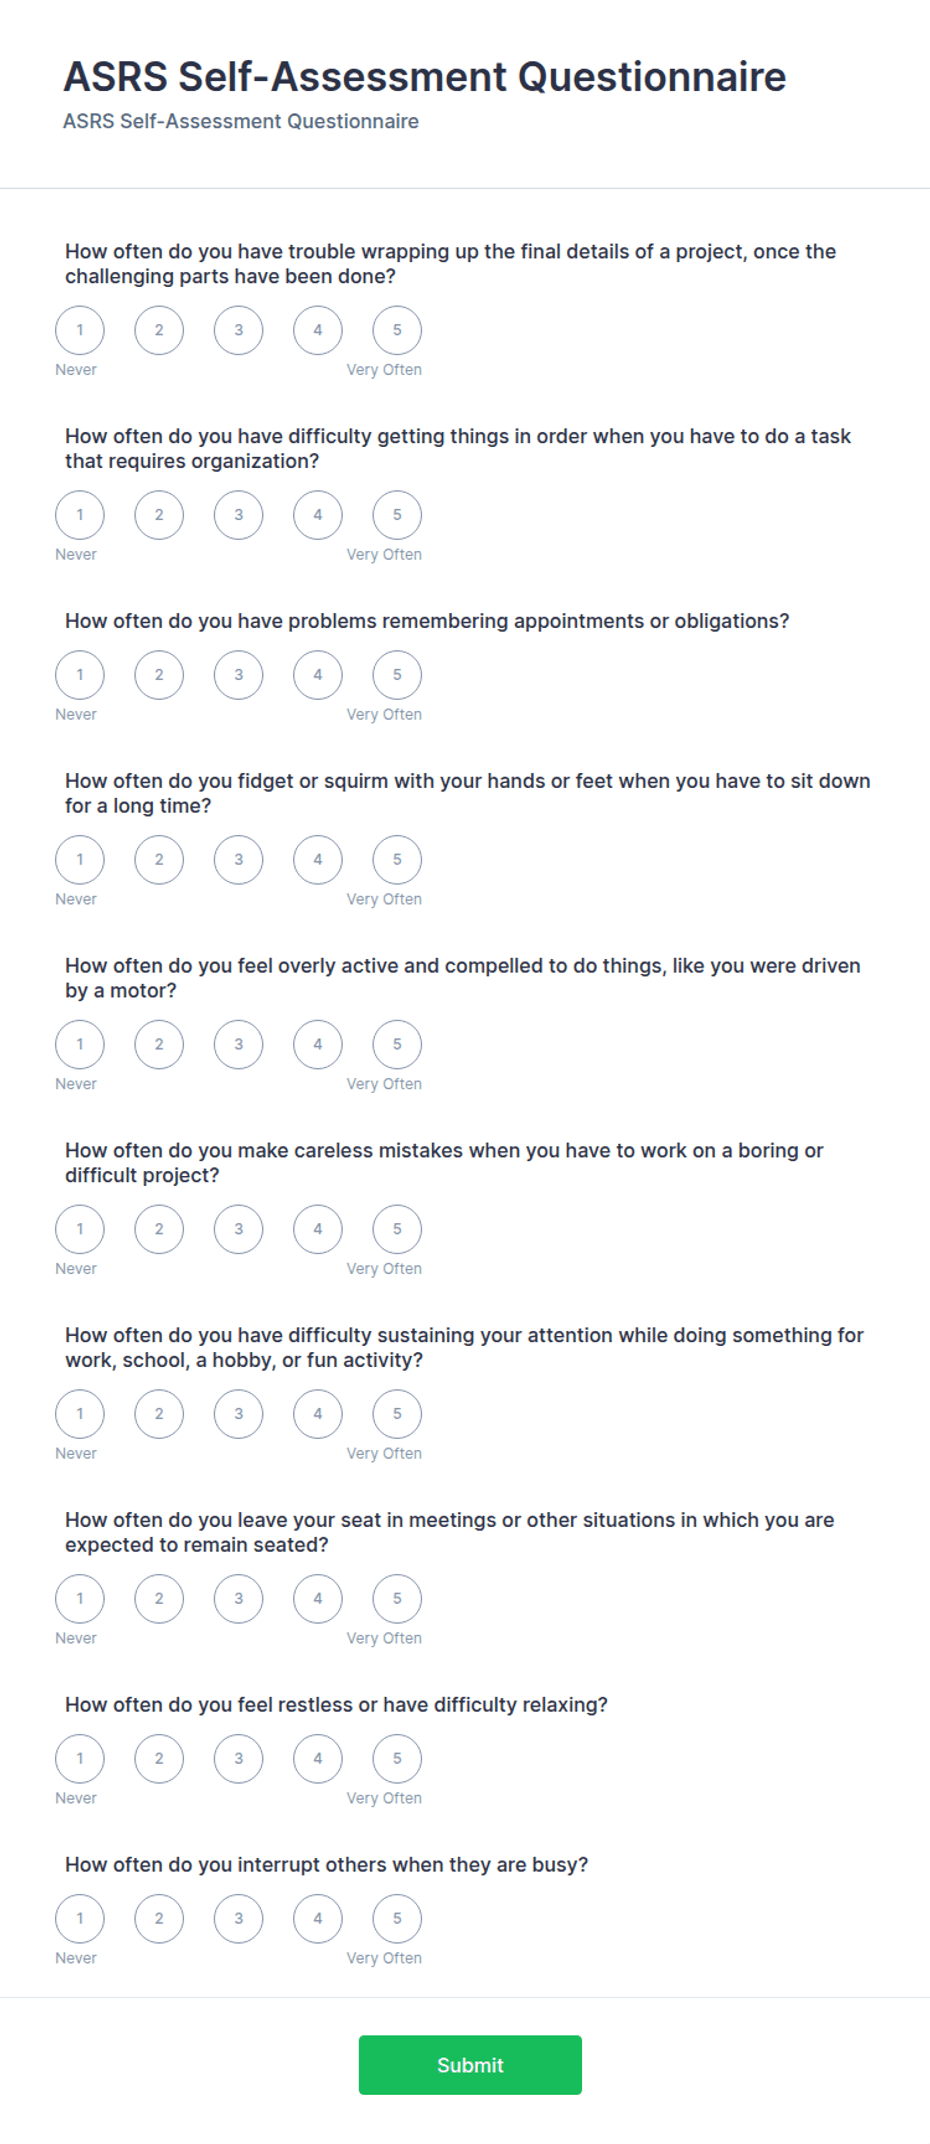Select rating 5 for leaving seat question
Screen dimensions: 930x2144
point(397,1599)
